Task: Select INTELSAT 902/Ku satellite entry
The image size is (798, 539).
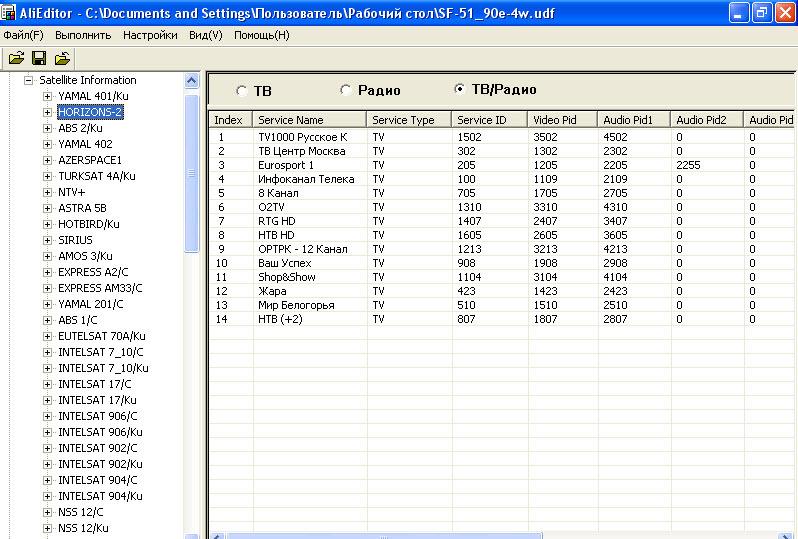Action: click(x=100, y=464)
